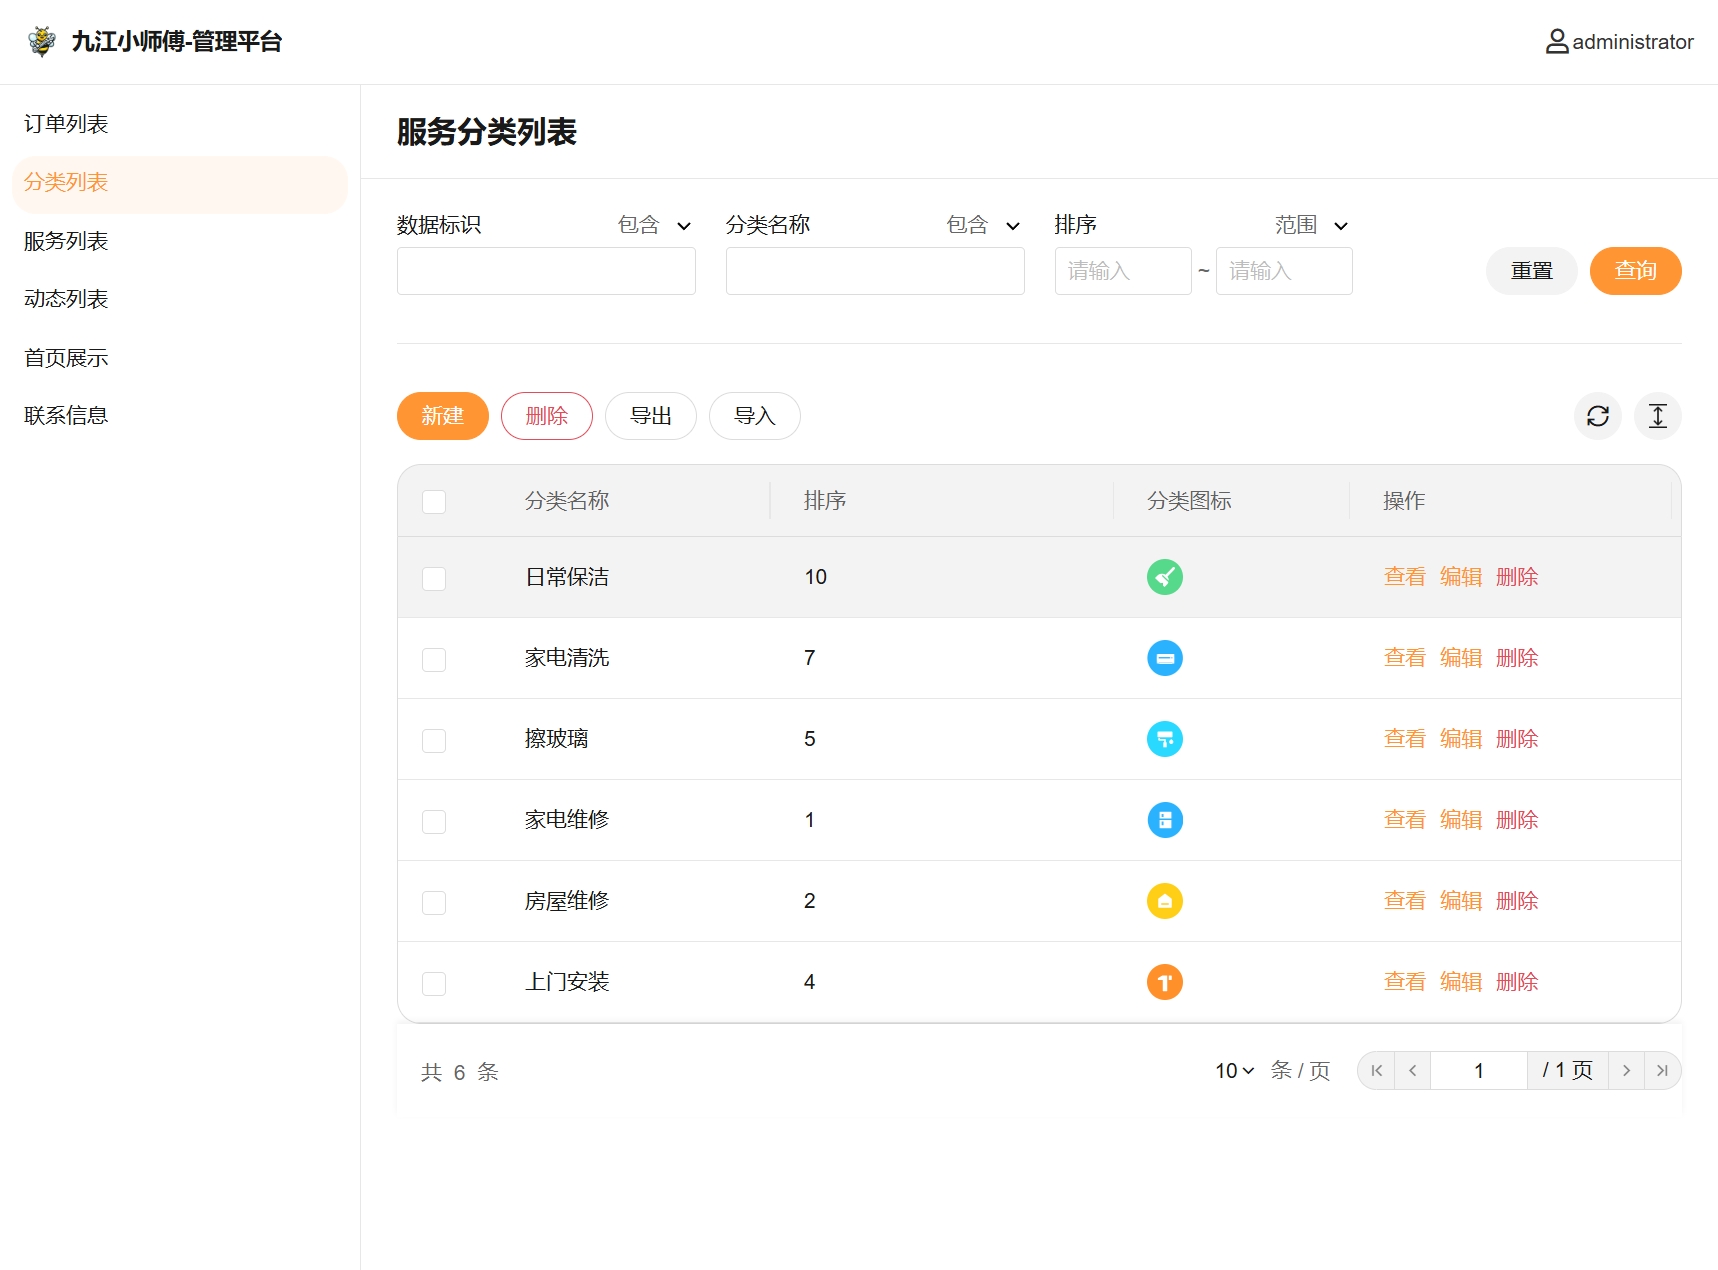Image resolution: width=1718 pixels, height=1270 pixels.
Task: Click 编辑 link for 家电维修
Action: click(x=1460, y=820)
